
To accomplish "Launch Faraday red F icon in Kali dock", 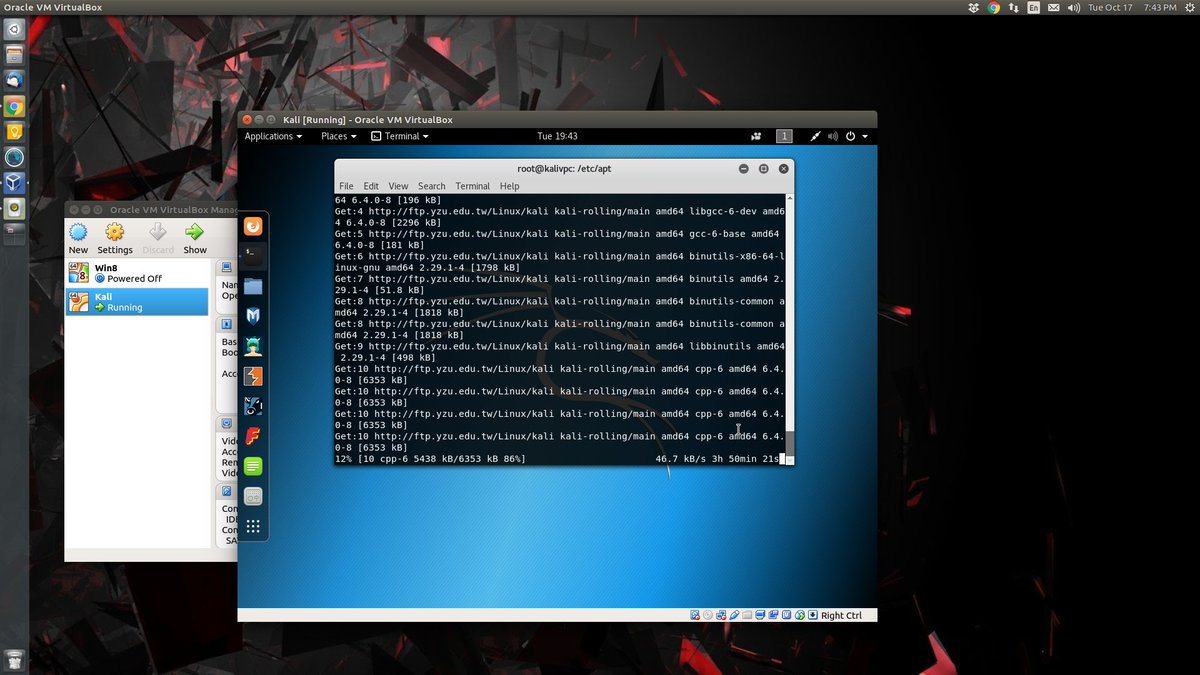I will click(253, 436).
